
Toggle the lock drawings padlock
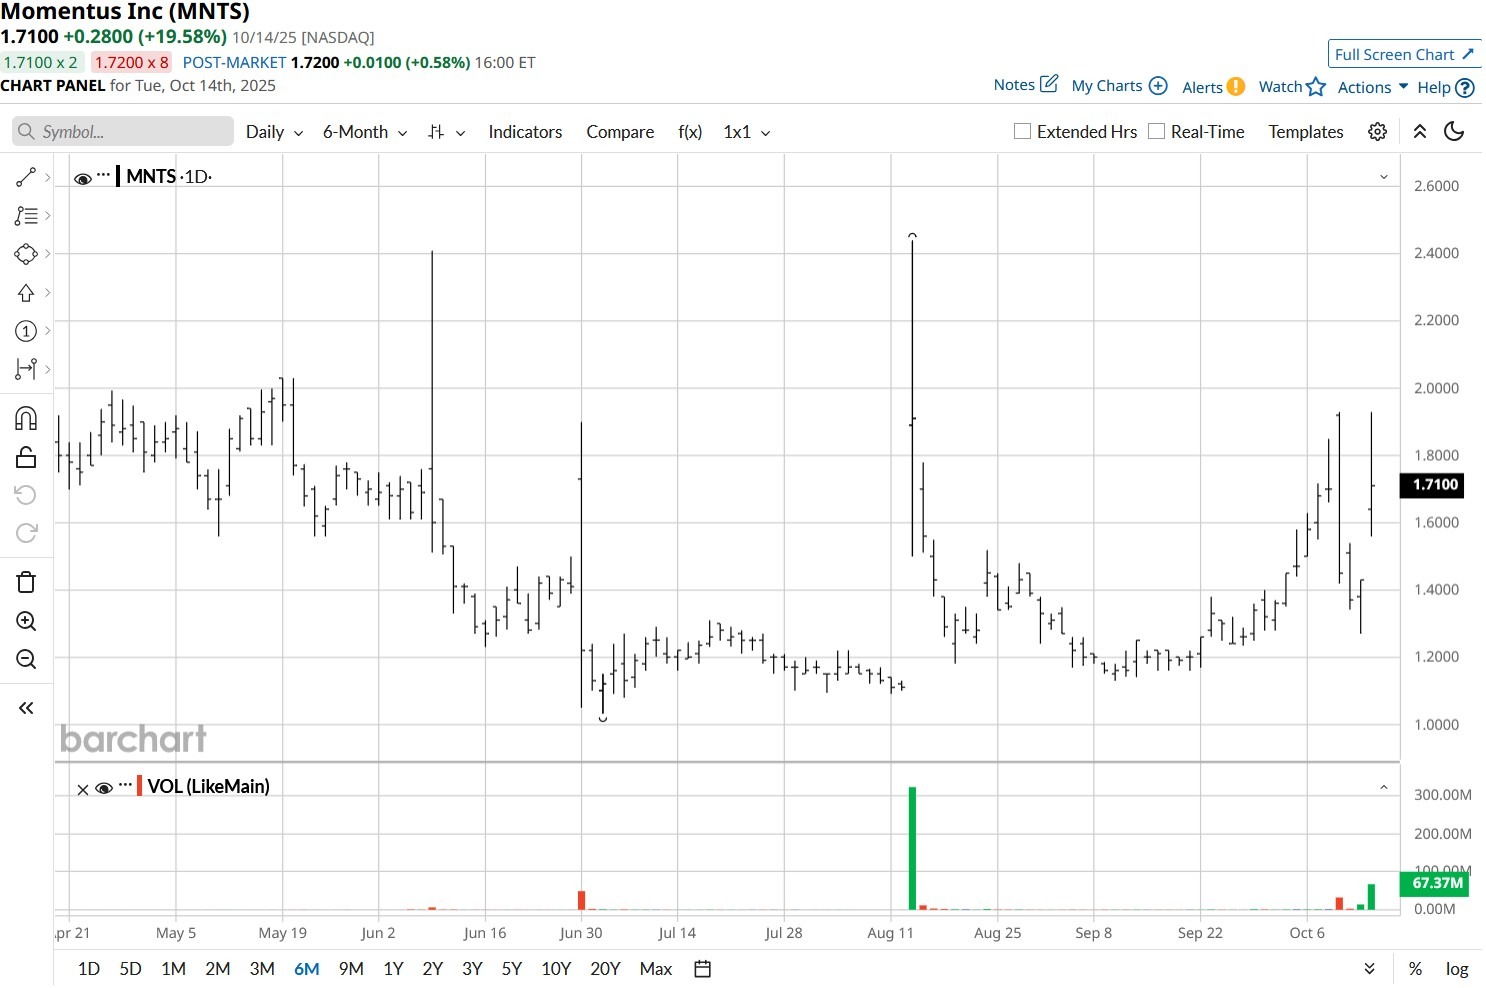click(26, 457)
